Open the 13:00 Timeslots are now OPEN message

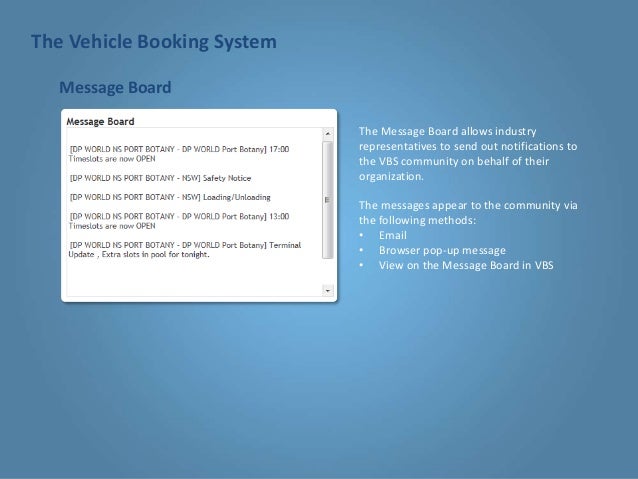pos(179,221)
